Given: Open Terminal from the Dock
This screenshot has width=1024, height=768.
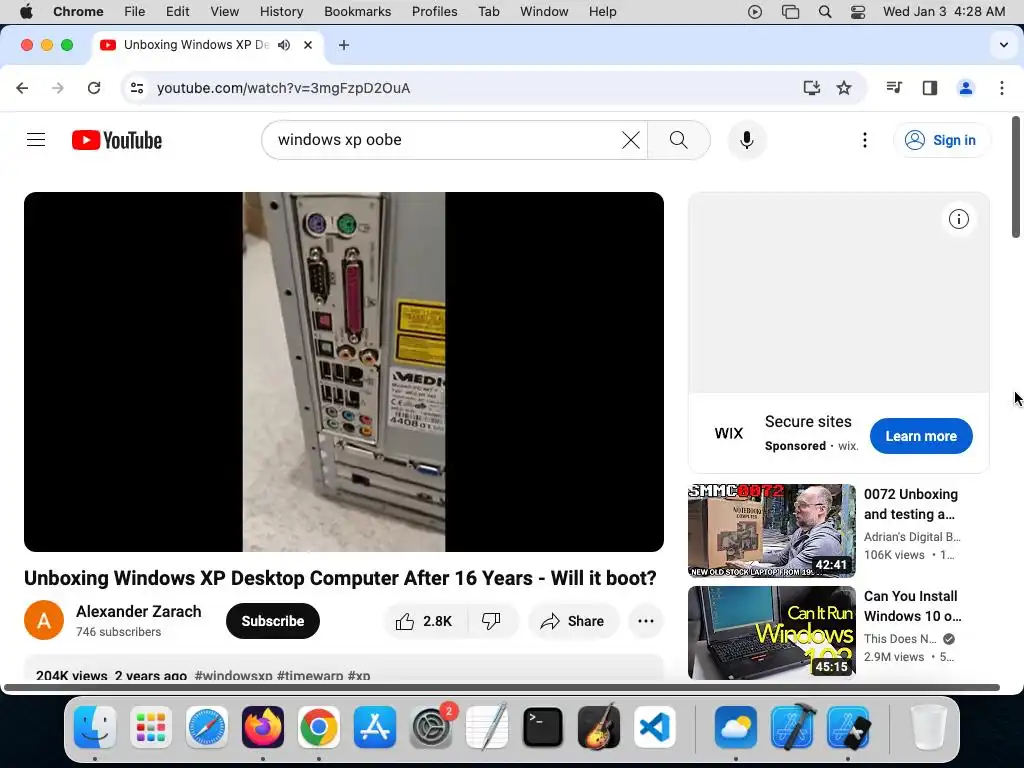Looking at the screenshot, I should coord(543,727).
